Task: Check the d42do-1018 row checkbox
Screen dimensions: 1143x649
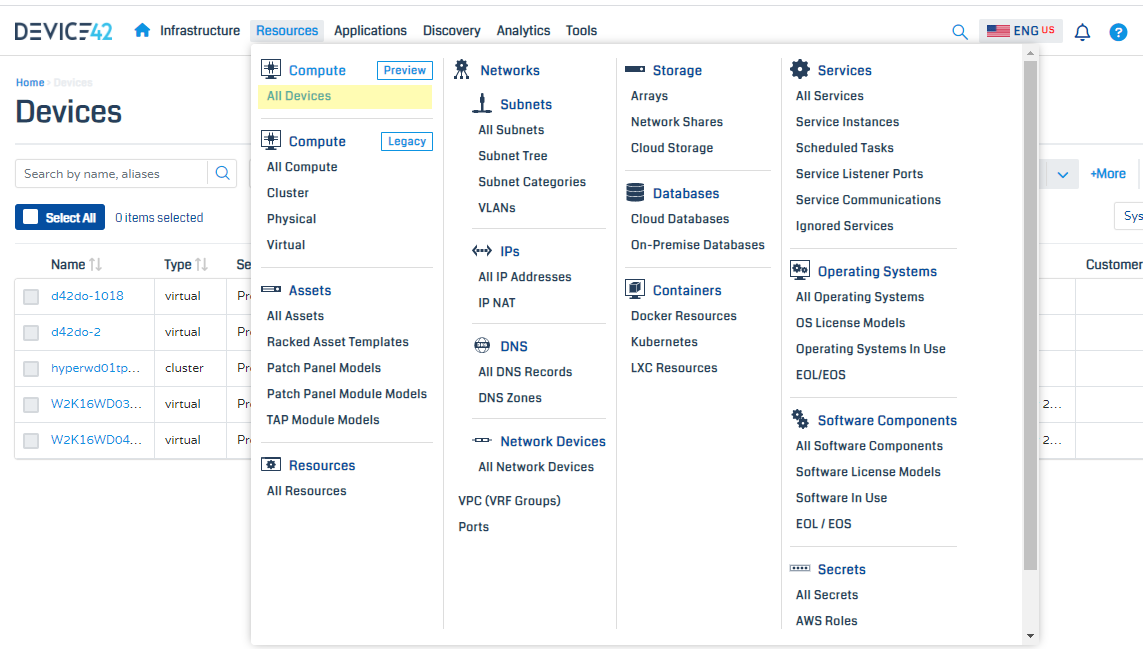Action: 31,297
